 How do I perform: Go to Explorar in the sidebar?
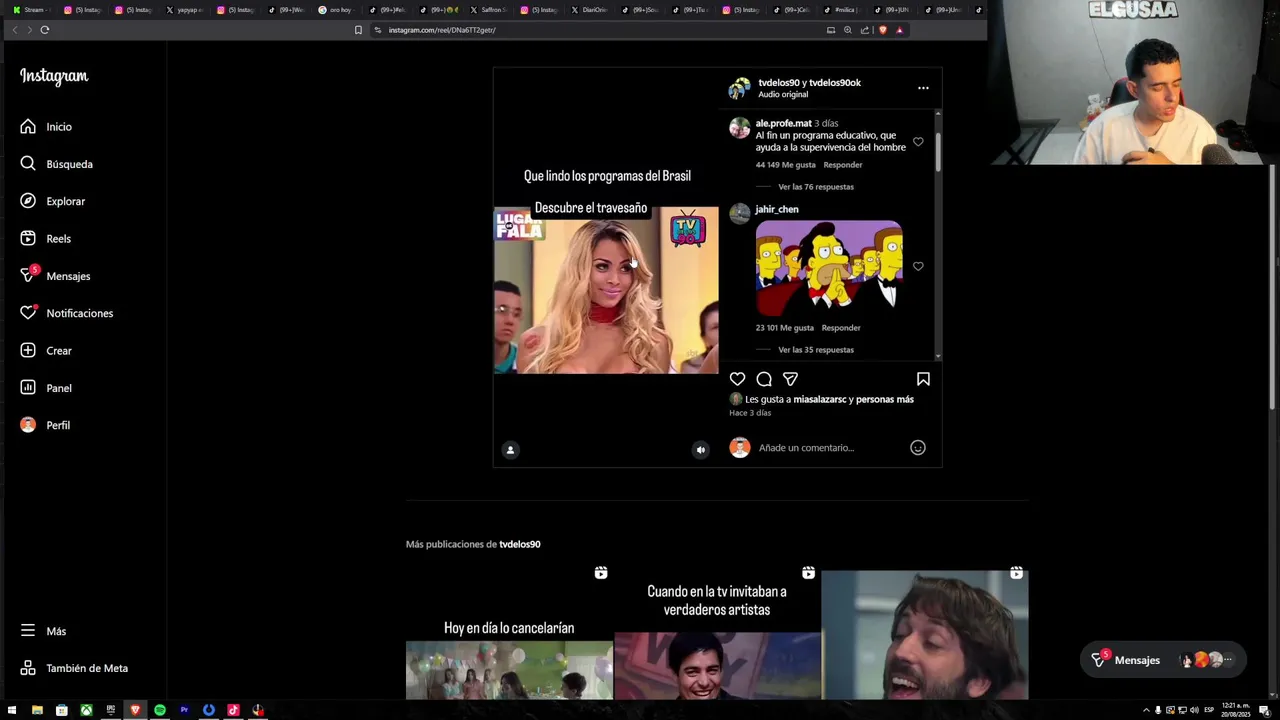coord(52,201)
